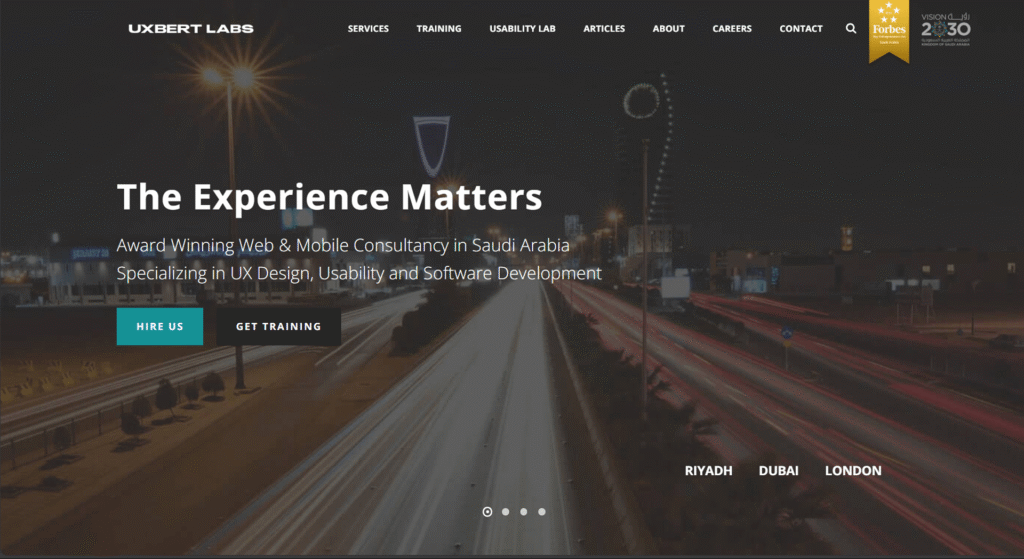This screenshot has width=1024, height=559.
Task: Go to Training in the navigation bar
Action: click(x=439, y=29)
